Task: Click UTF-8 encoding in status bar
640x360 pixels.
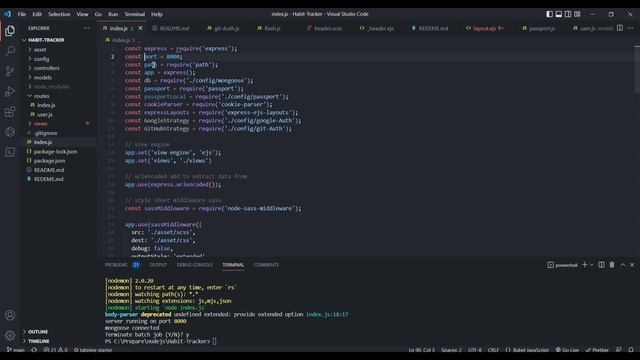Action: pos(475,350)
